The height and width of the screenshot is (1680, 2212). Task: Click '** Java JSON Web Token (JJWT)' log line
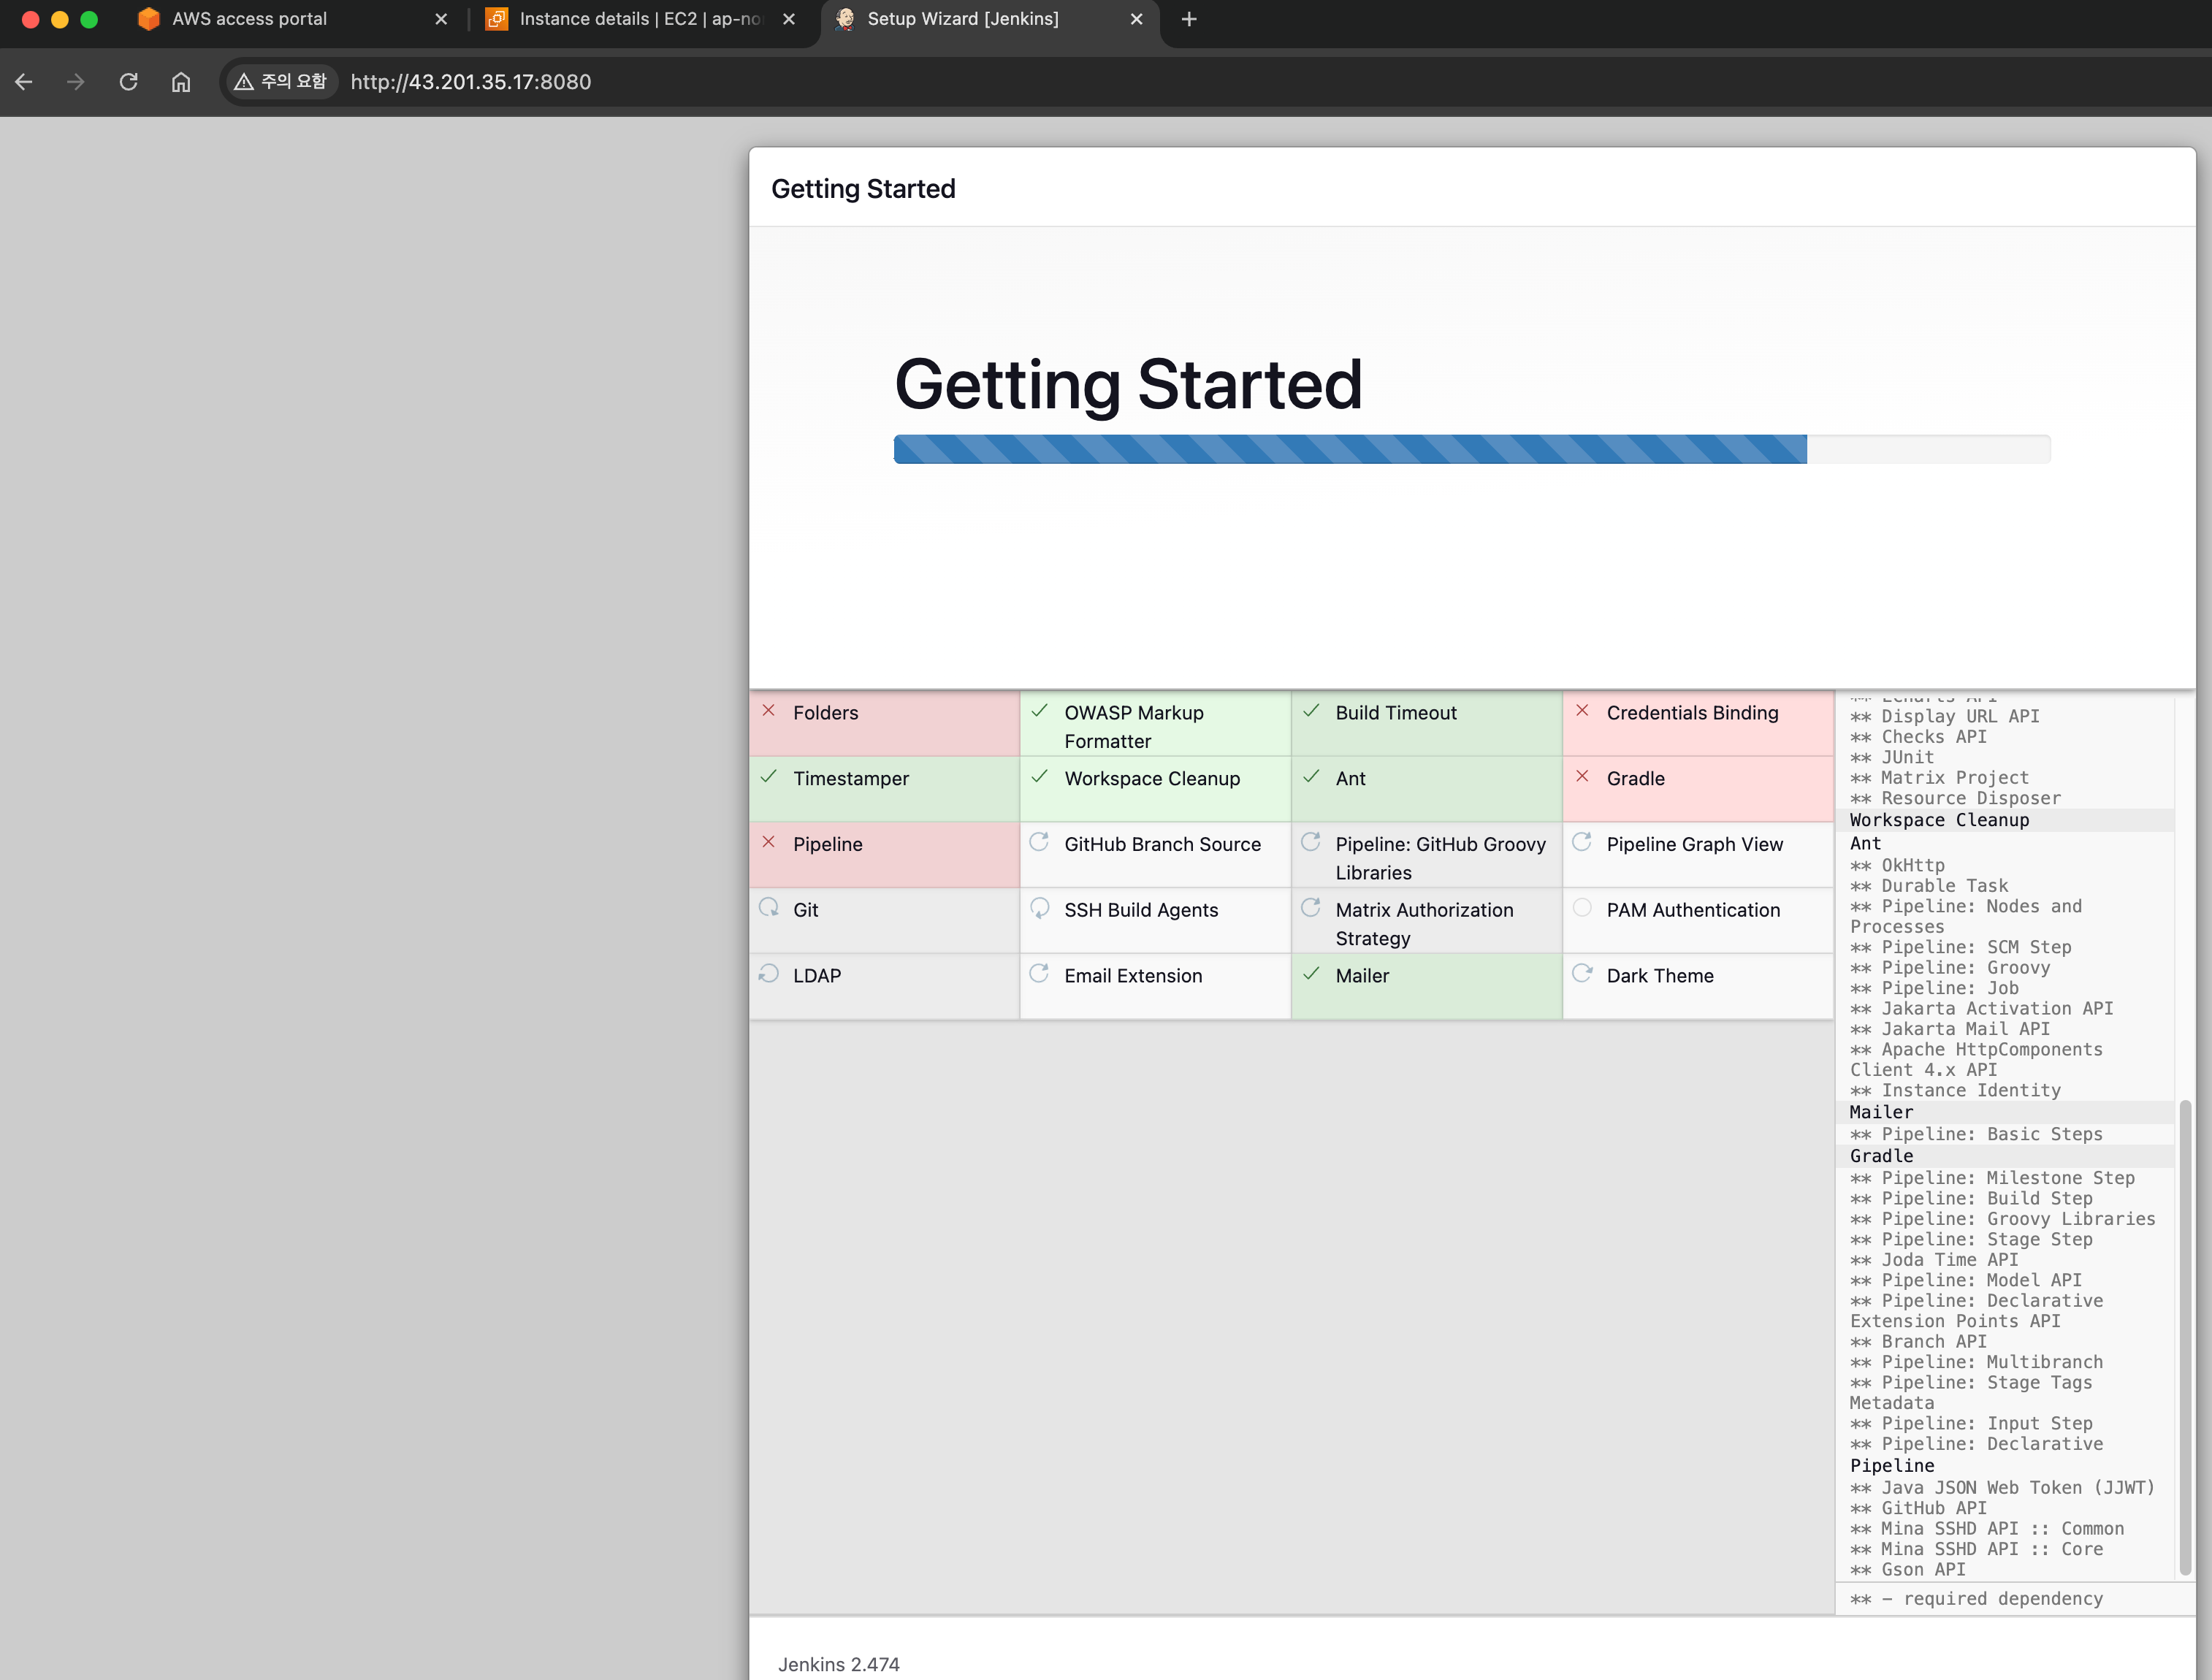coord(2002,1488)
